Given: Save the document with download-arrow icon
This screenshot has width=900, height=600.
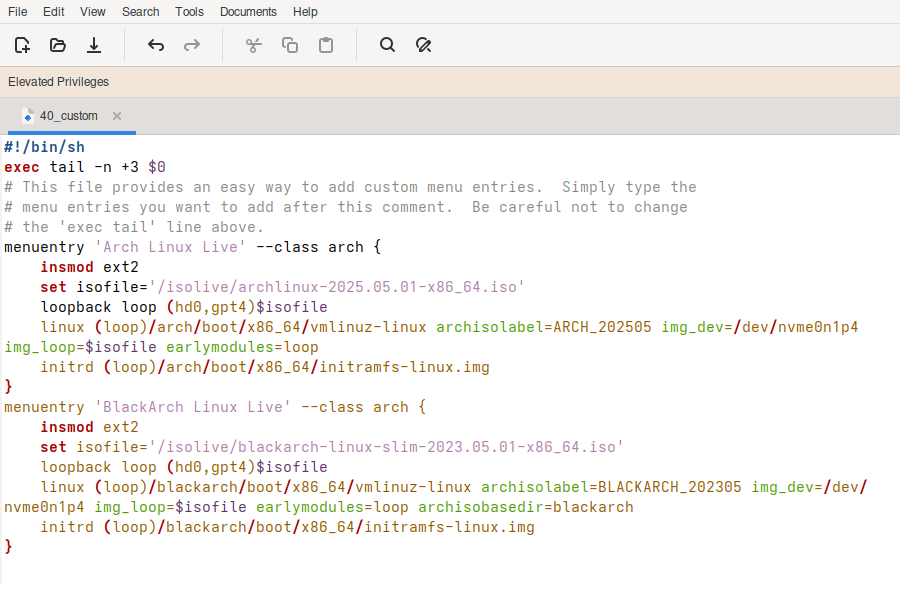Looking at the screenshot, I should pos(94,45).
